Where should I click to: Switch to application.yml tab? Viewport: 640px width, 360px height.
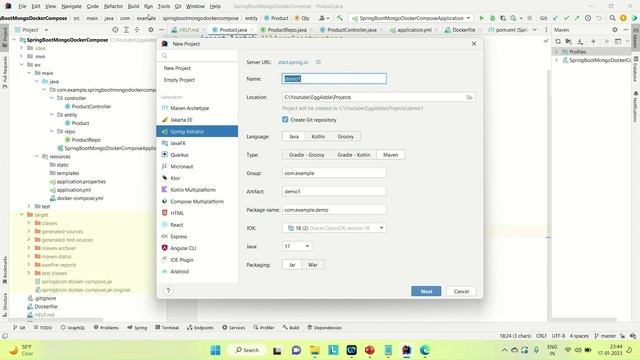click(x=414, y=30)
